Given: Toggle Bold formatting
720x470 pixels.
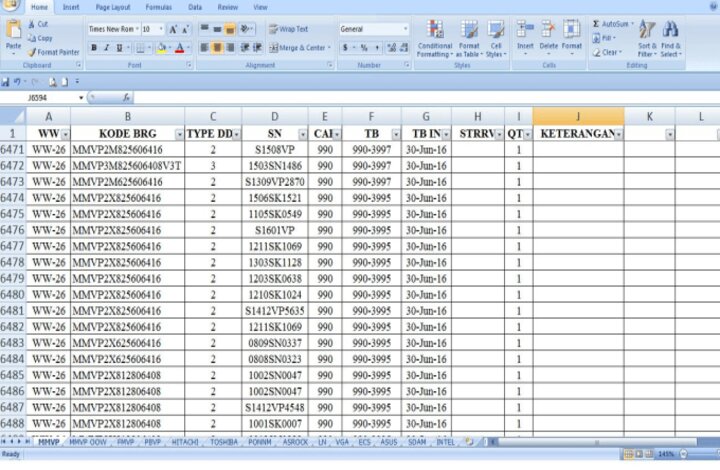Looking at the screenshot, I should coord(94,47).
